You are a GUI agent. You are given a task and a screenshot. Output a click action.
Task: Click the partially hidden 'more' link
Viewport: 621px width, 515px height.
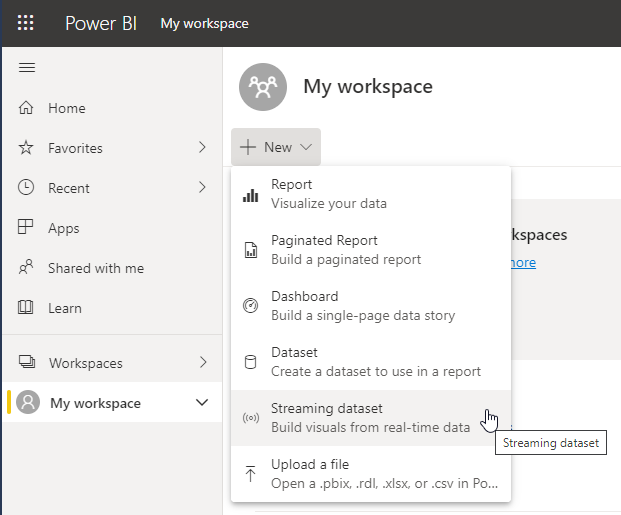click(x=523, y=263)
